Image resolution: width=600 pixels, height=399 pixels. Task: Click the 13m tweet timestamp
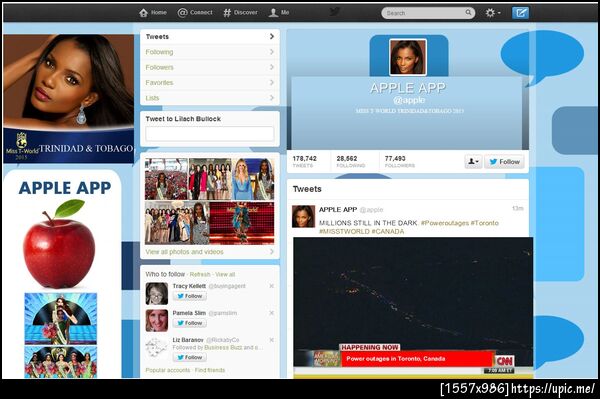point(517,208)
